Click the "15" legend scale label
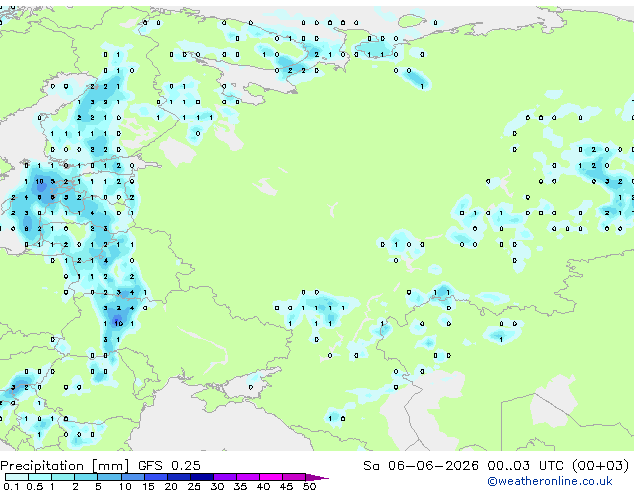This screenshot has height=490, width=634. 148,486
